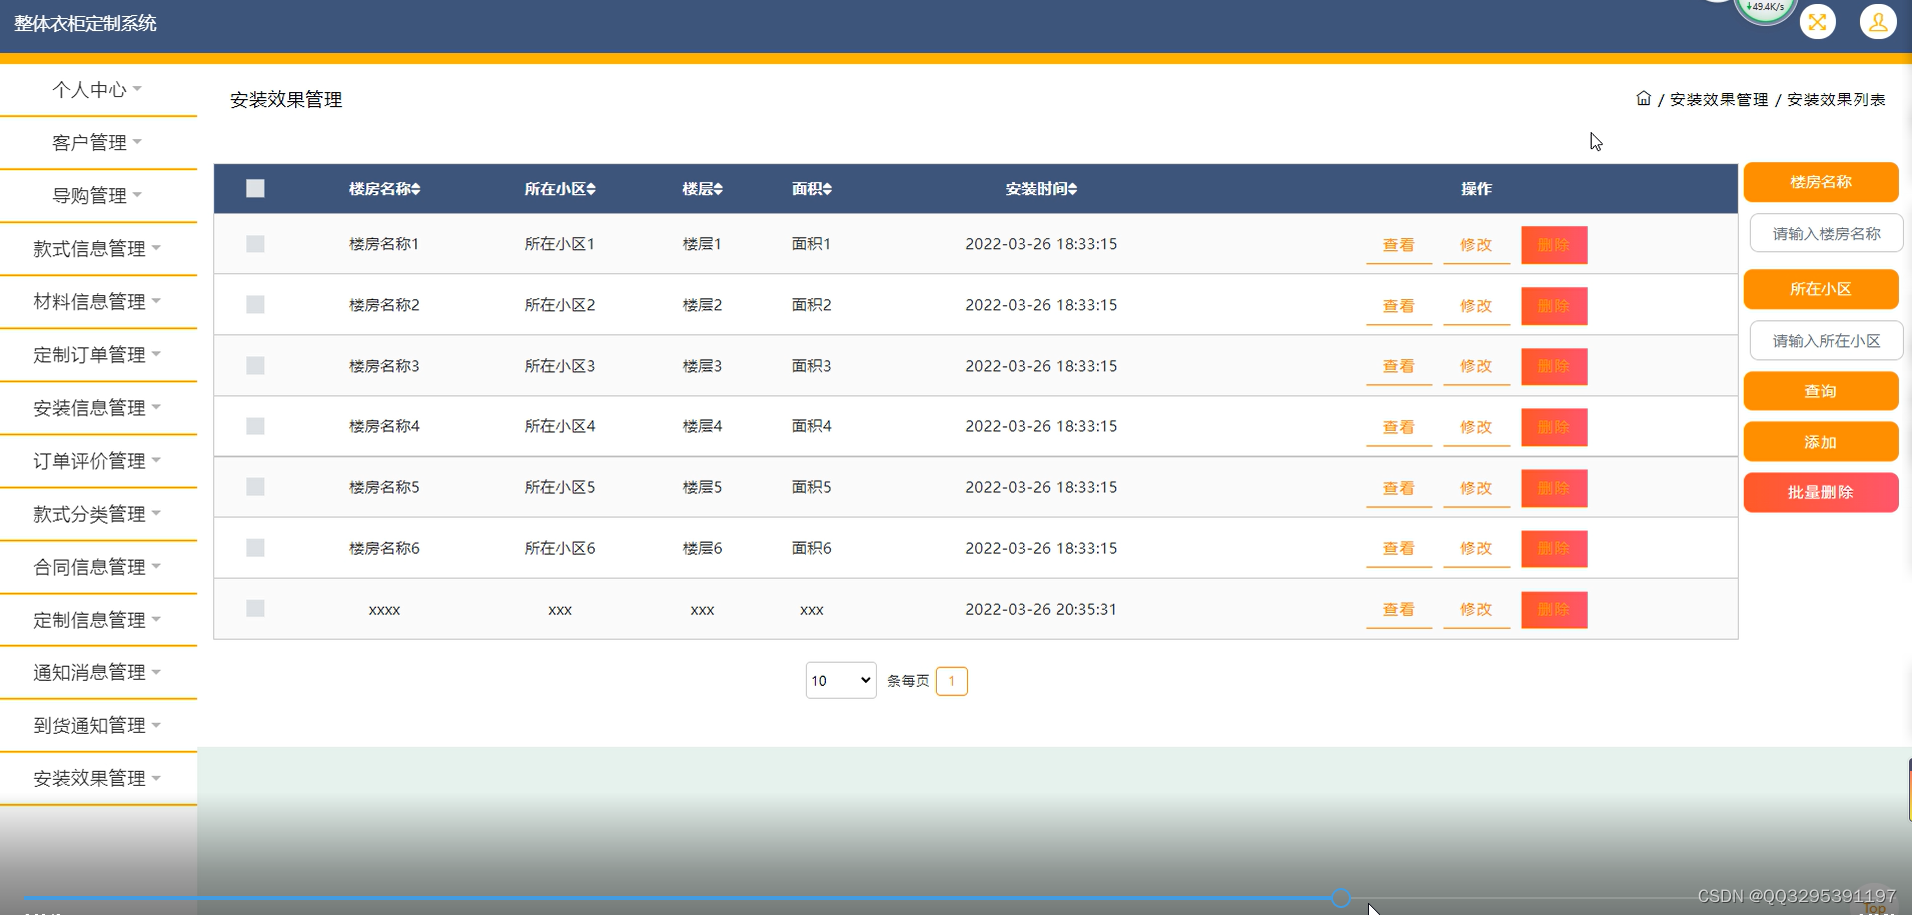Click the video progress slider handle

[x=1341, y=898]
